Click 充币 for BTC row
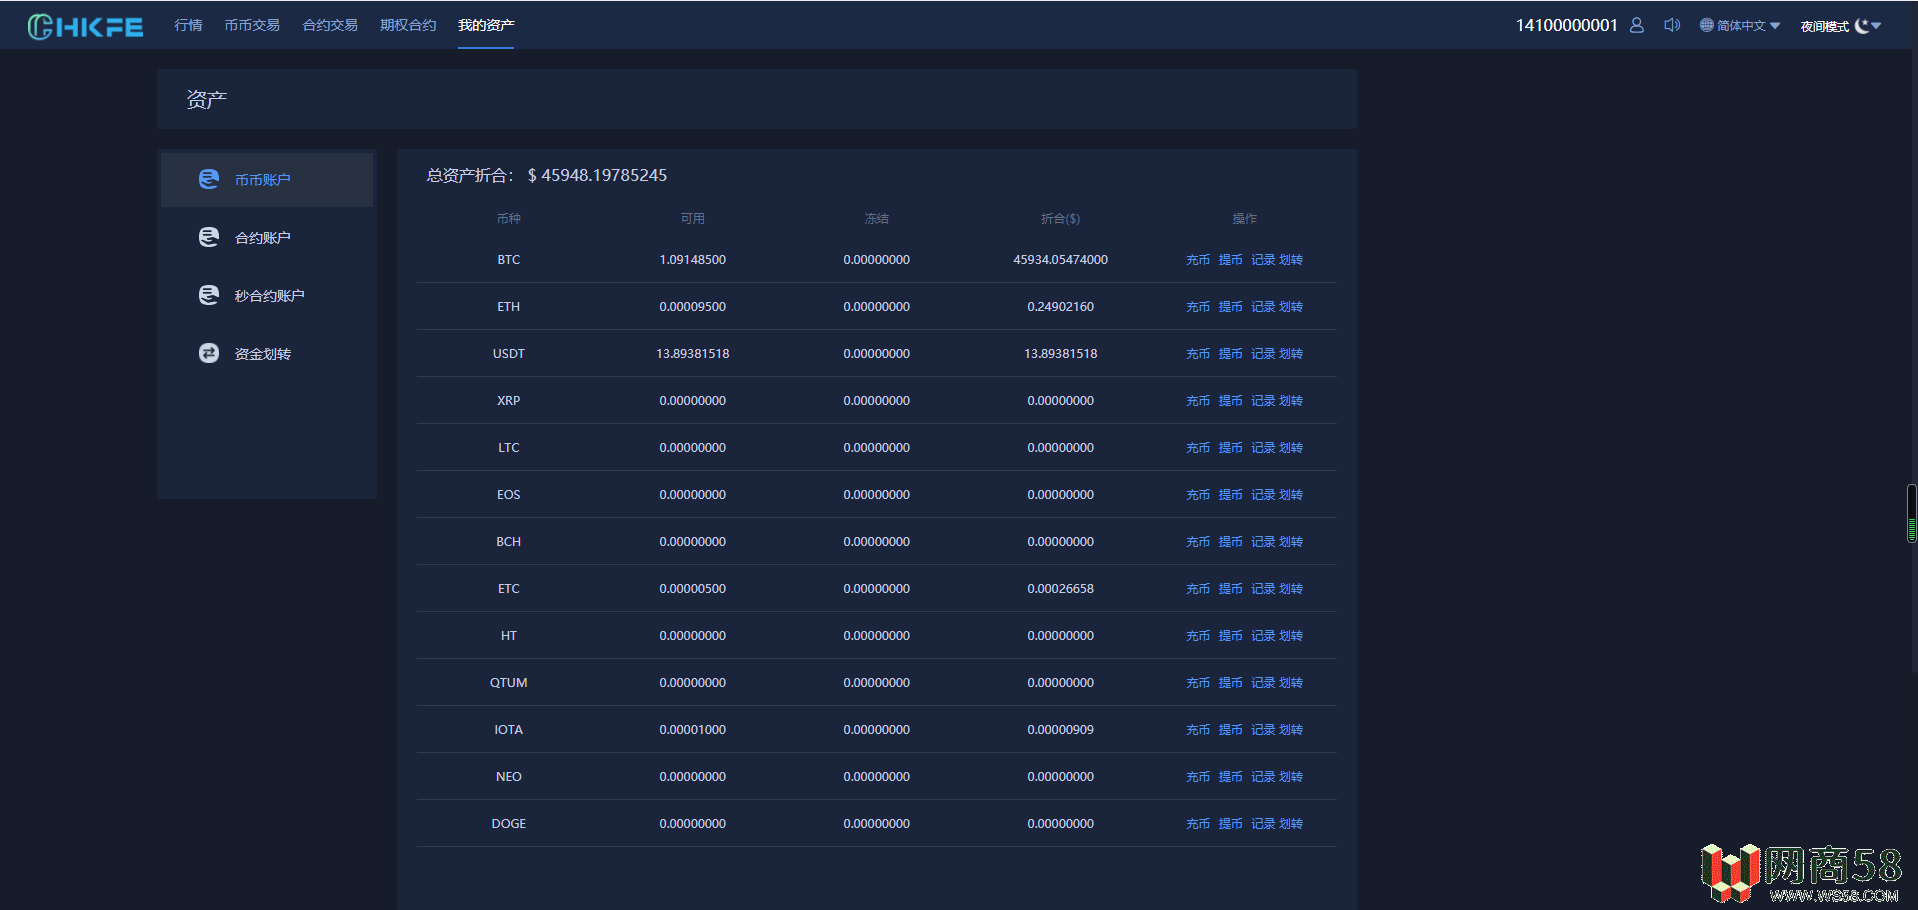1918x910 pixels. coord(1198,260)
